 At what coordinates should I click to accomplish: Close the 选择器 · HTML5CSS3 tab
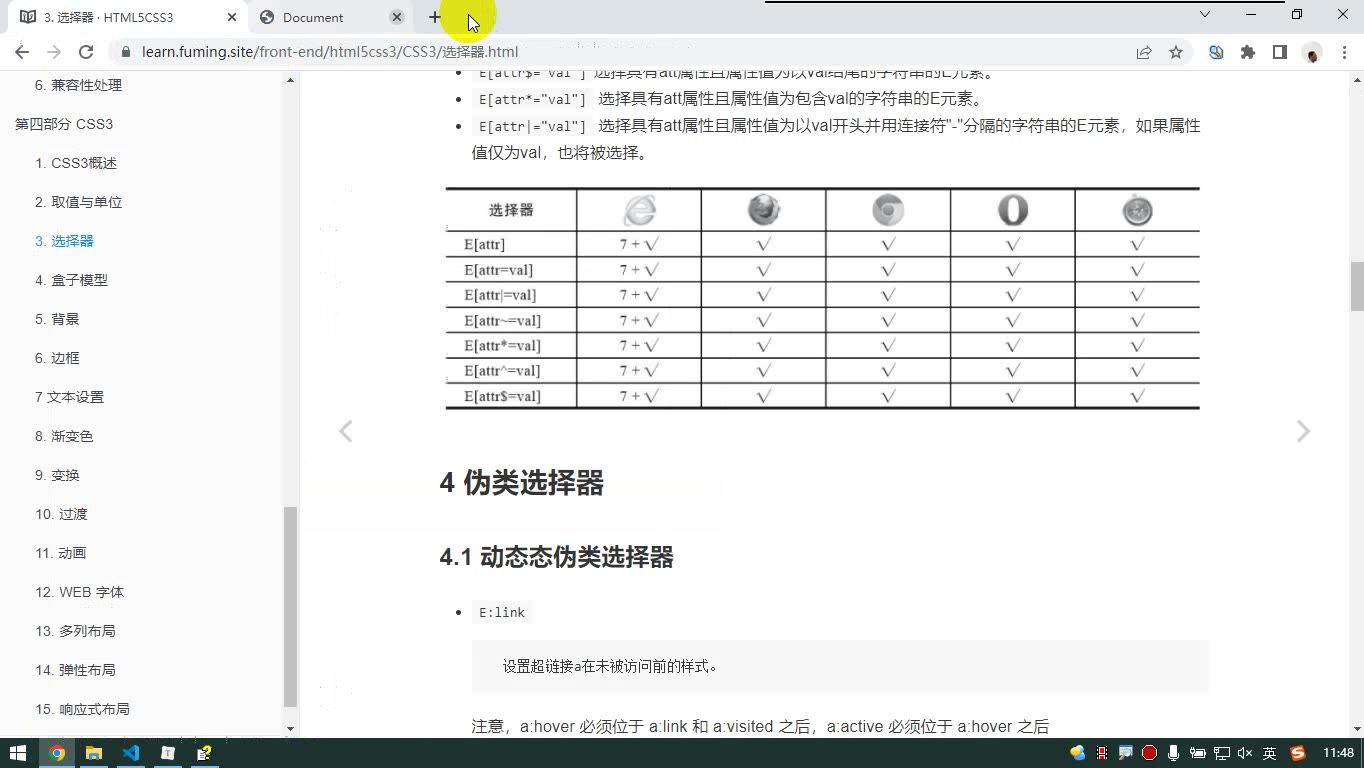point(232,17)
